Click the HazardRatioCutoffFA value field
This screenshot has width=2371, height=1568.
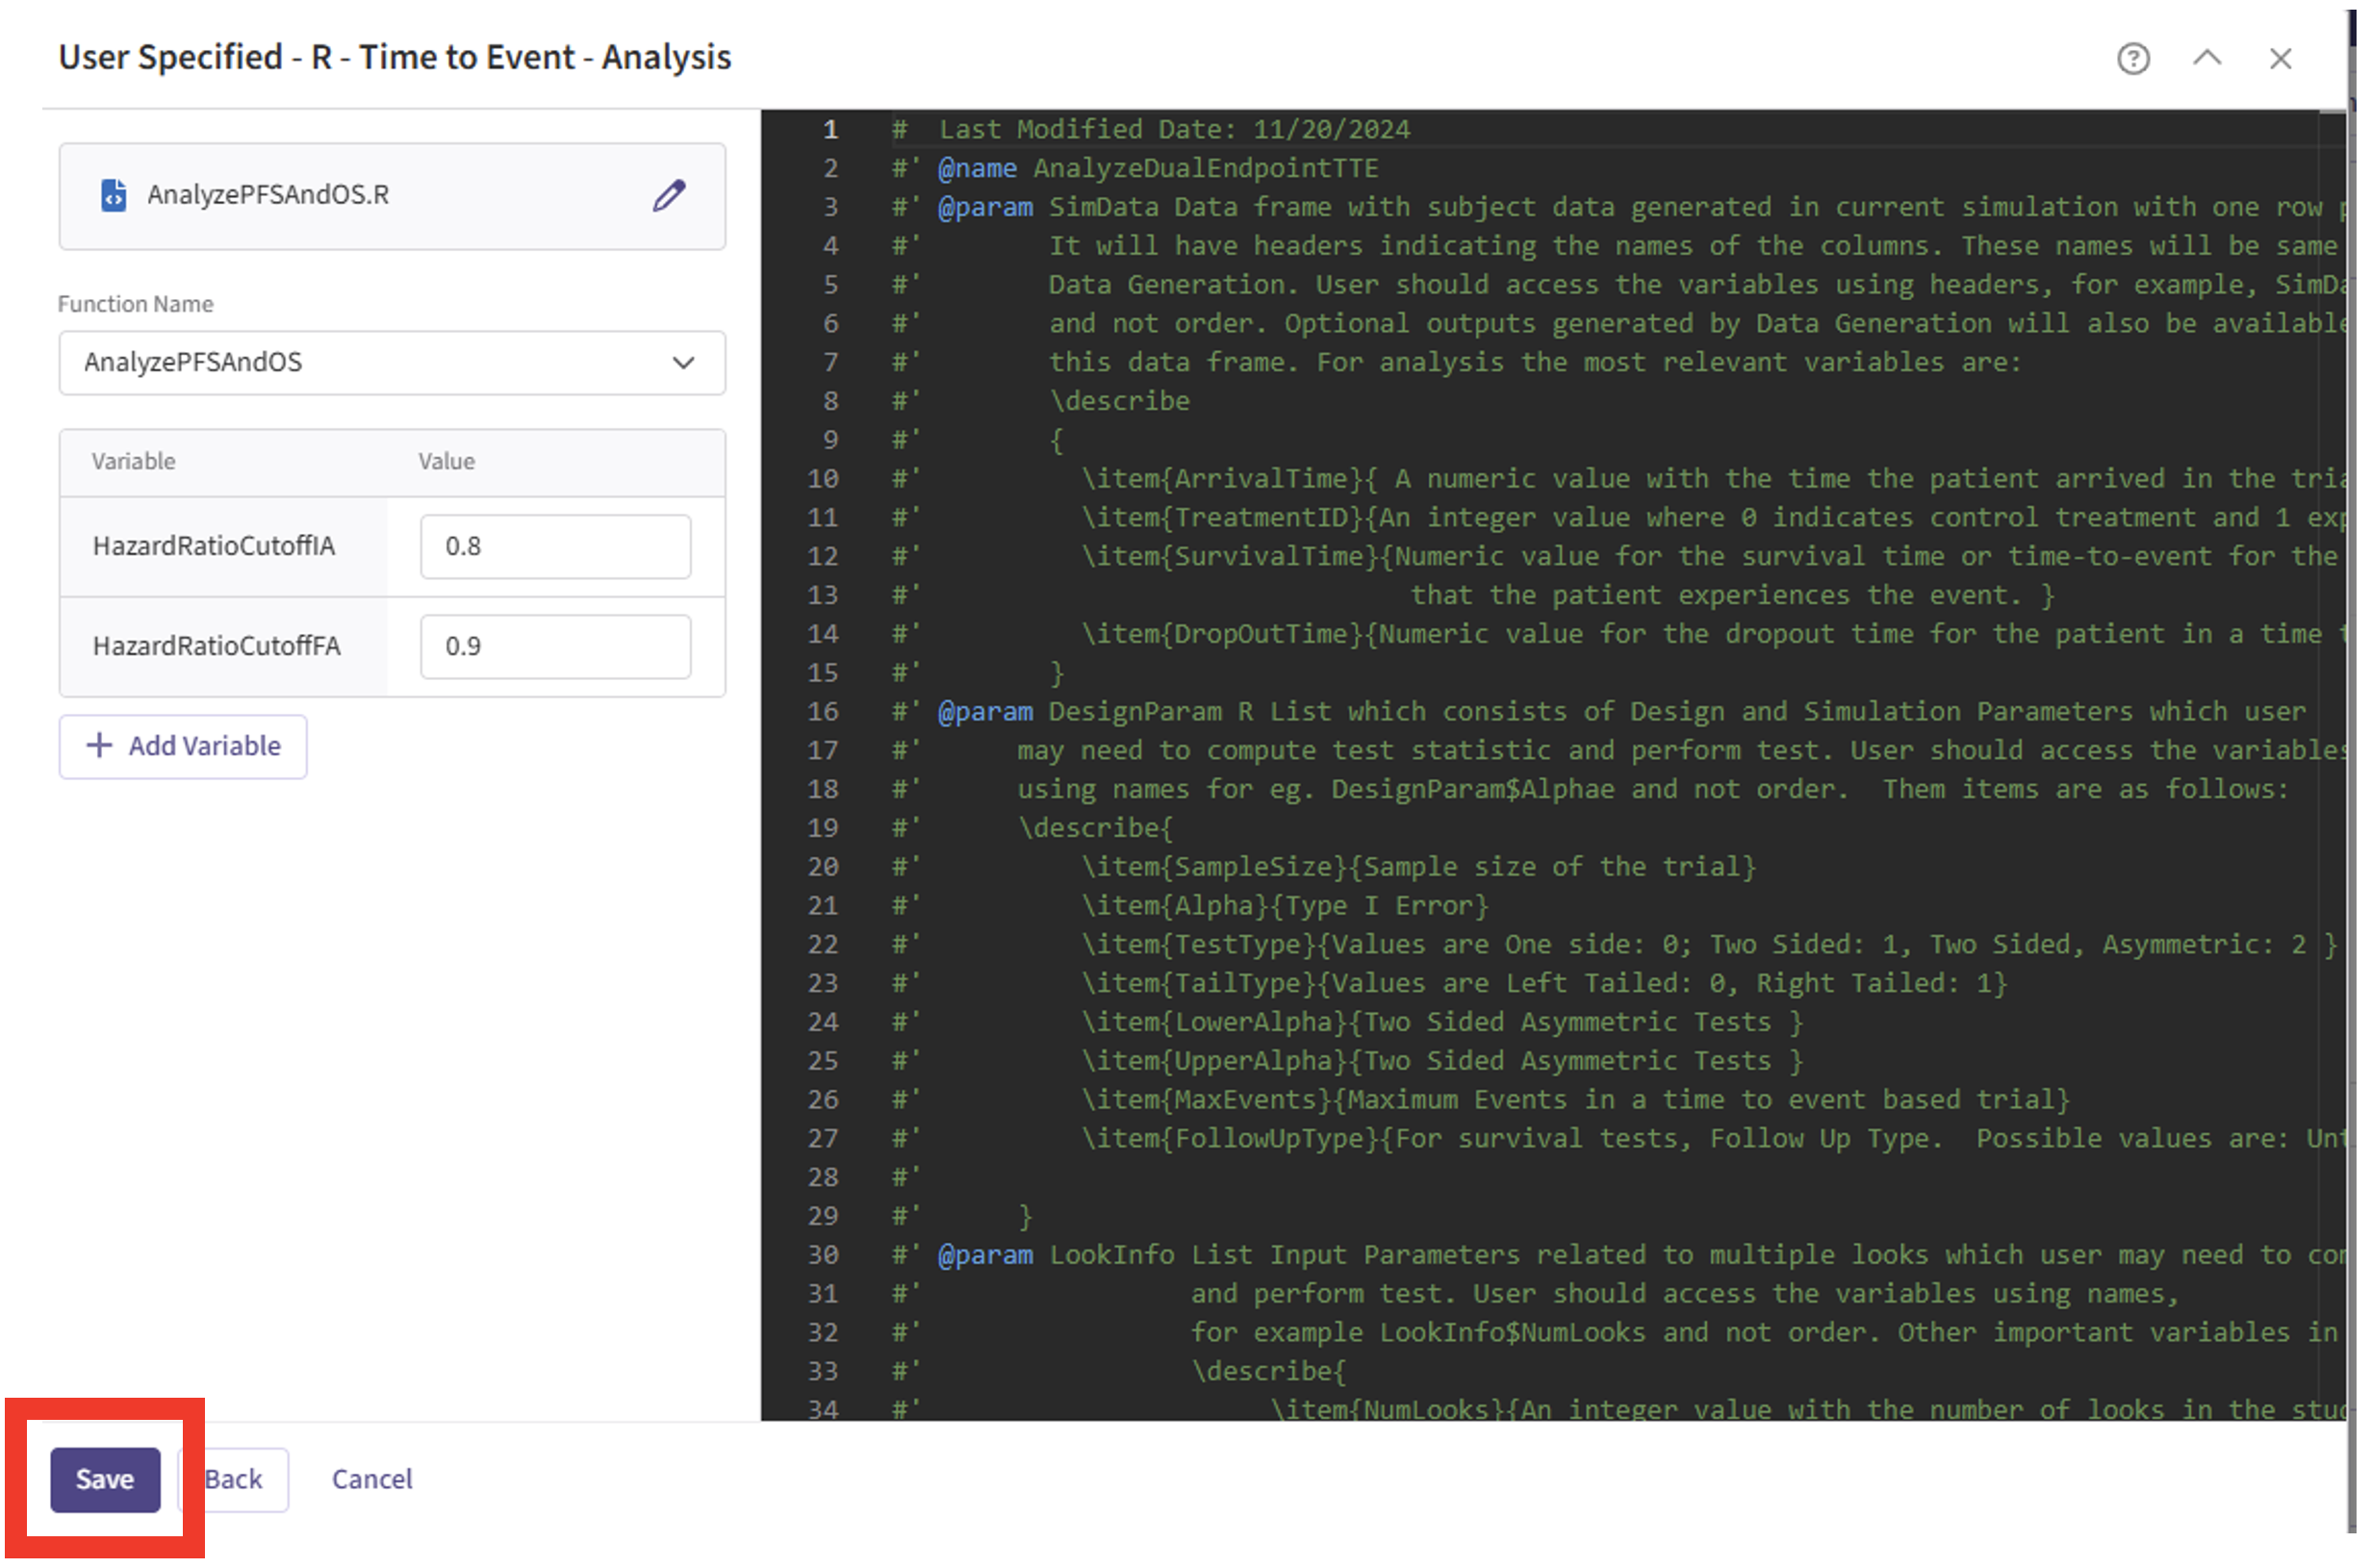pos(555,647)
